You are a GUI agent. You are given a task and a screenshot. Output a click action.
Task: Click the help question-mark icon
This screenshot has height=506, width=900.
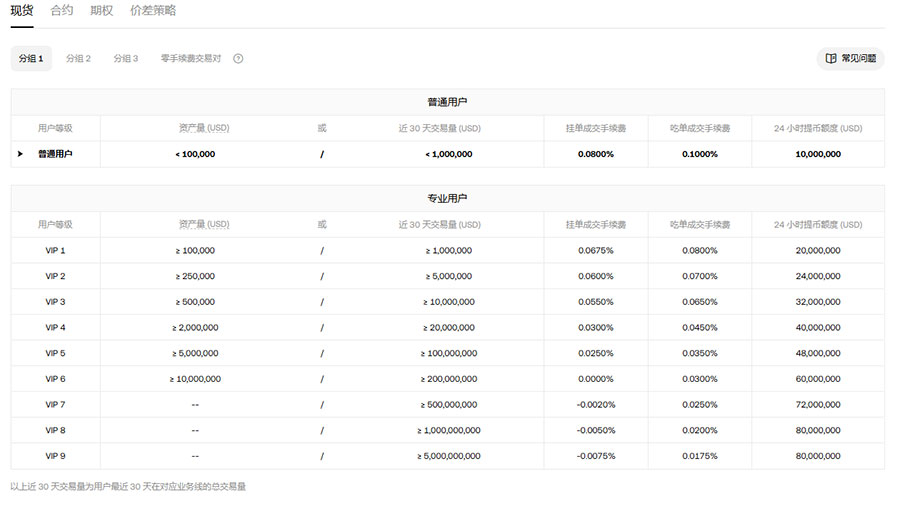click(x=238, y=59)
